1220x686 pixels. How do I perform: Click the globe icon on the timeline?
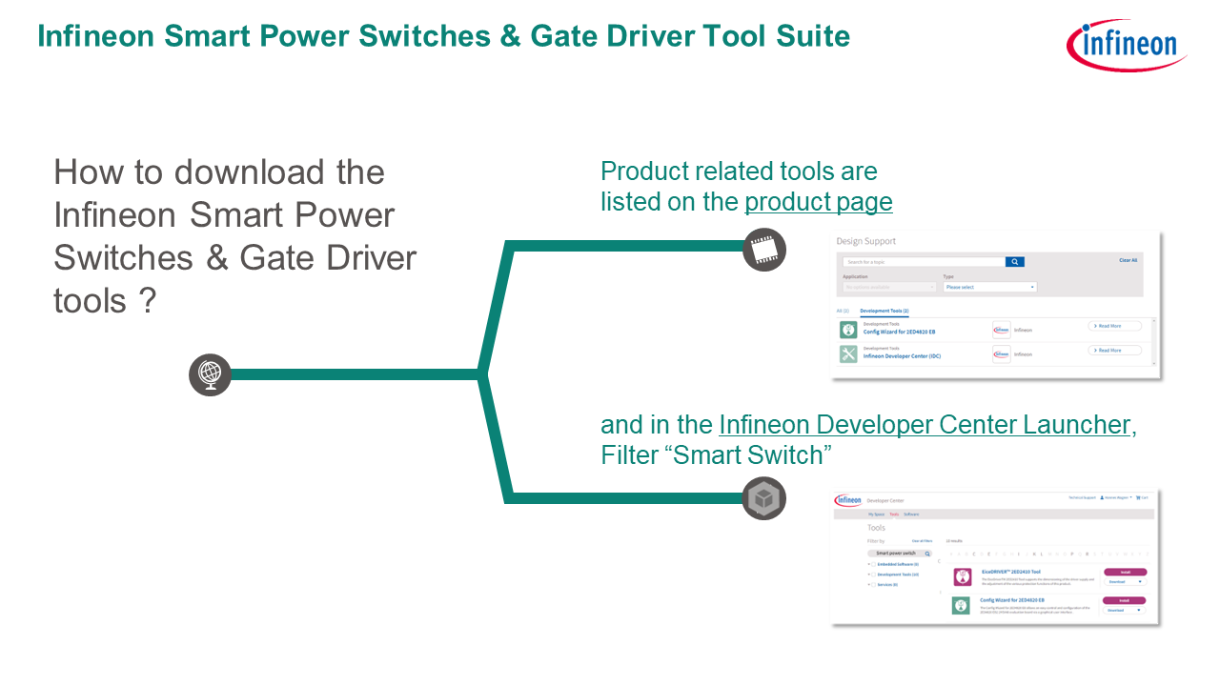(x=210, y=375)
